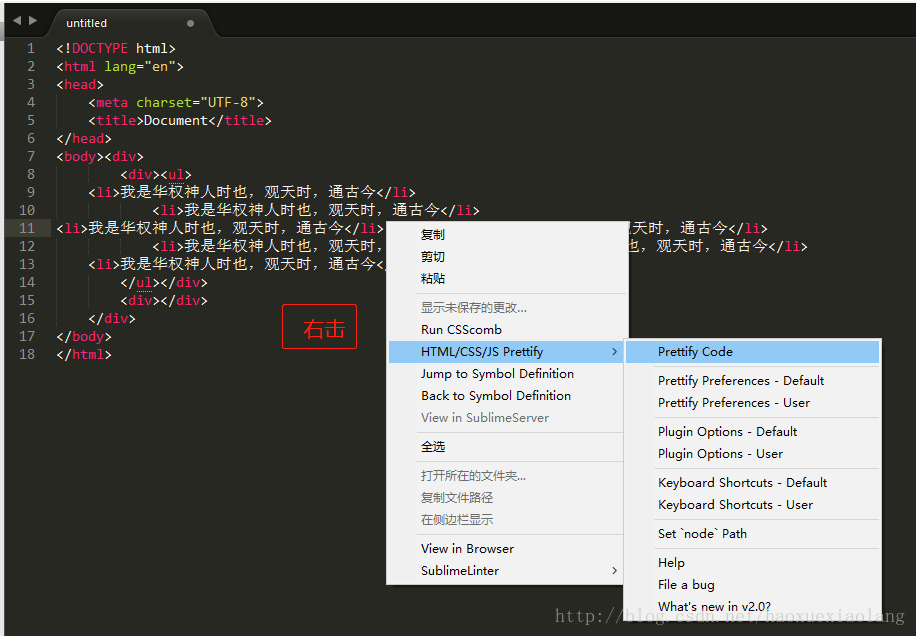Expand arrow beside SublimeLinter
The height and width of the screenshot is (636, 916).
point(614,571)
